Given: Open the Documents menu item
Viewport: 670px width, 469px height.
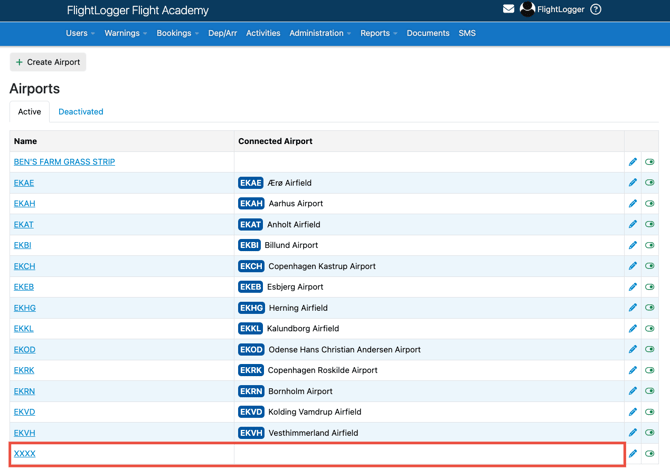Looking at the screenshot, I should pyautogui.click(x=428, y=33).
